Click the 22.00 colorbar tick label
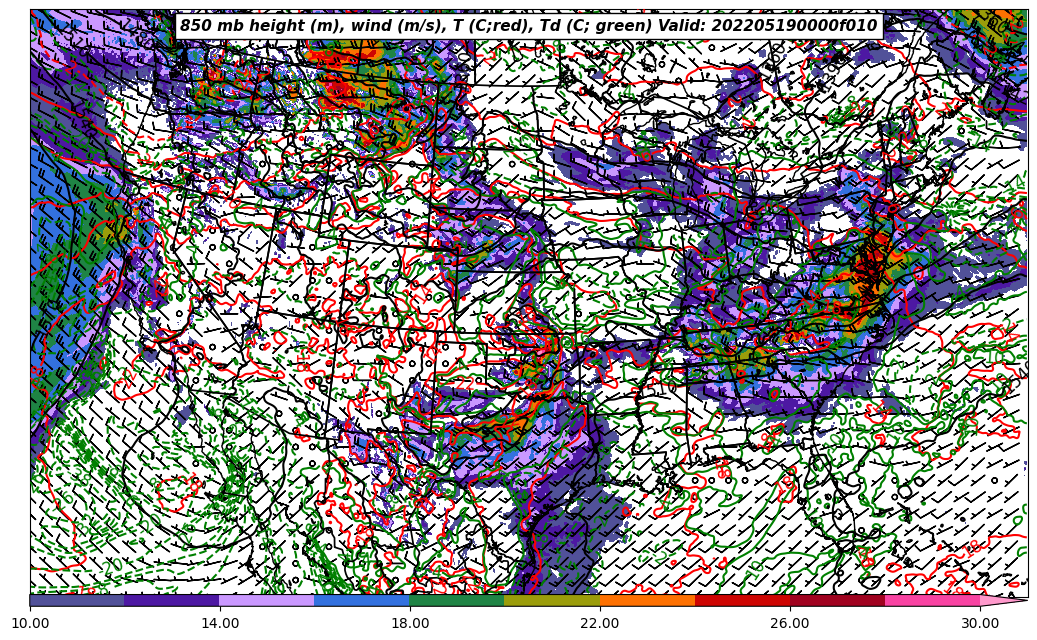 point(600,624)
